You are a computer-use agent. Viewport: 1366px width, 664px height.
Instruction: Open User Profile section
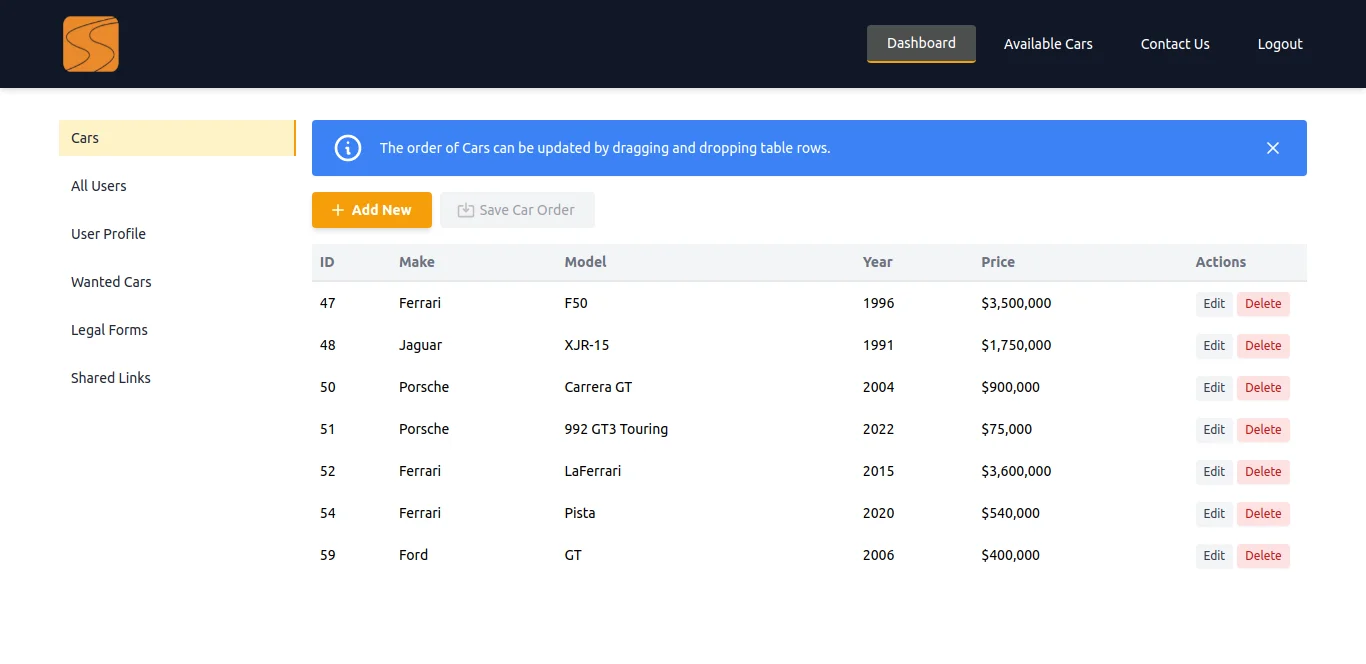pos(177,234)
